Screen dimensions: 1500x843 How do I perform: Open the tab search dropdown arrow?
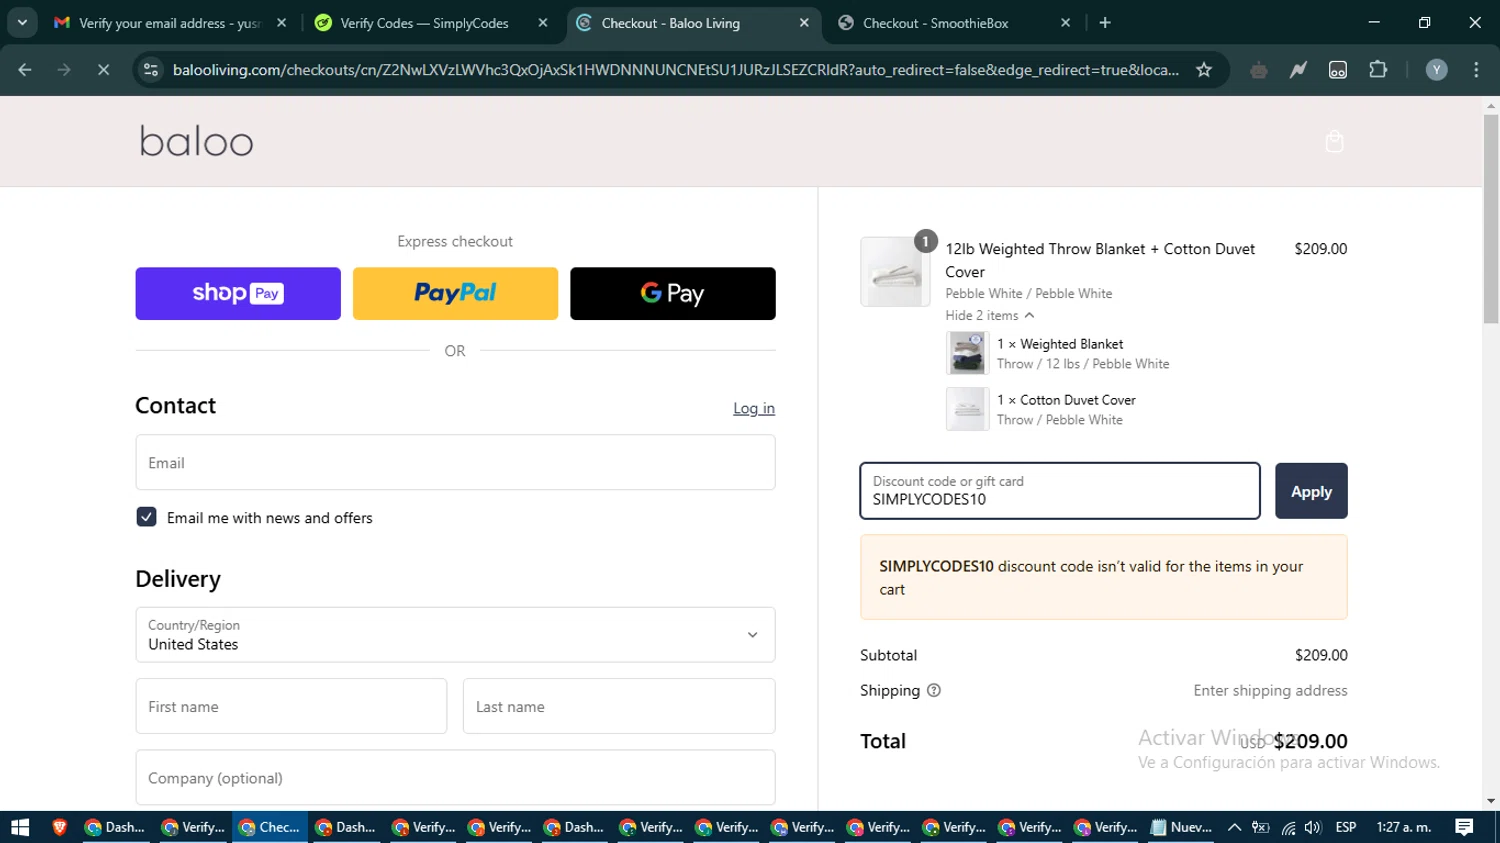(x=22, y=22)
